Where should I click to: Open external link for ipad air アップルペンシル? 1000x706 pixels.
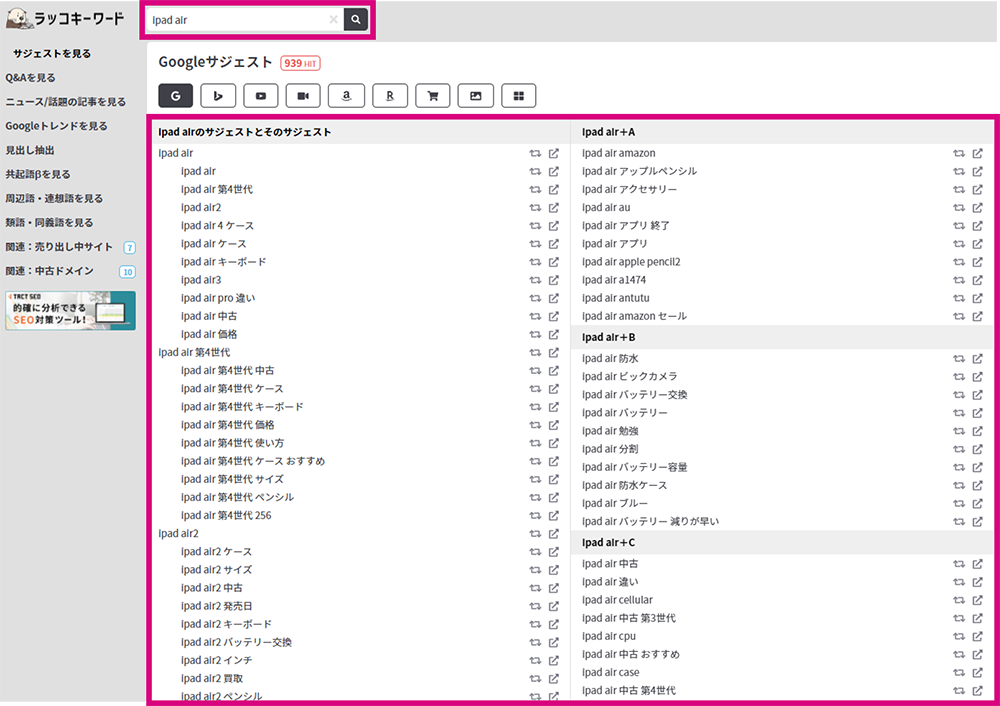point(977,172)
